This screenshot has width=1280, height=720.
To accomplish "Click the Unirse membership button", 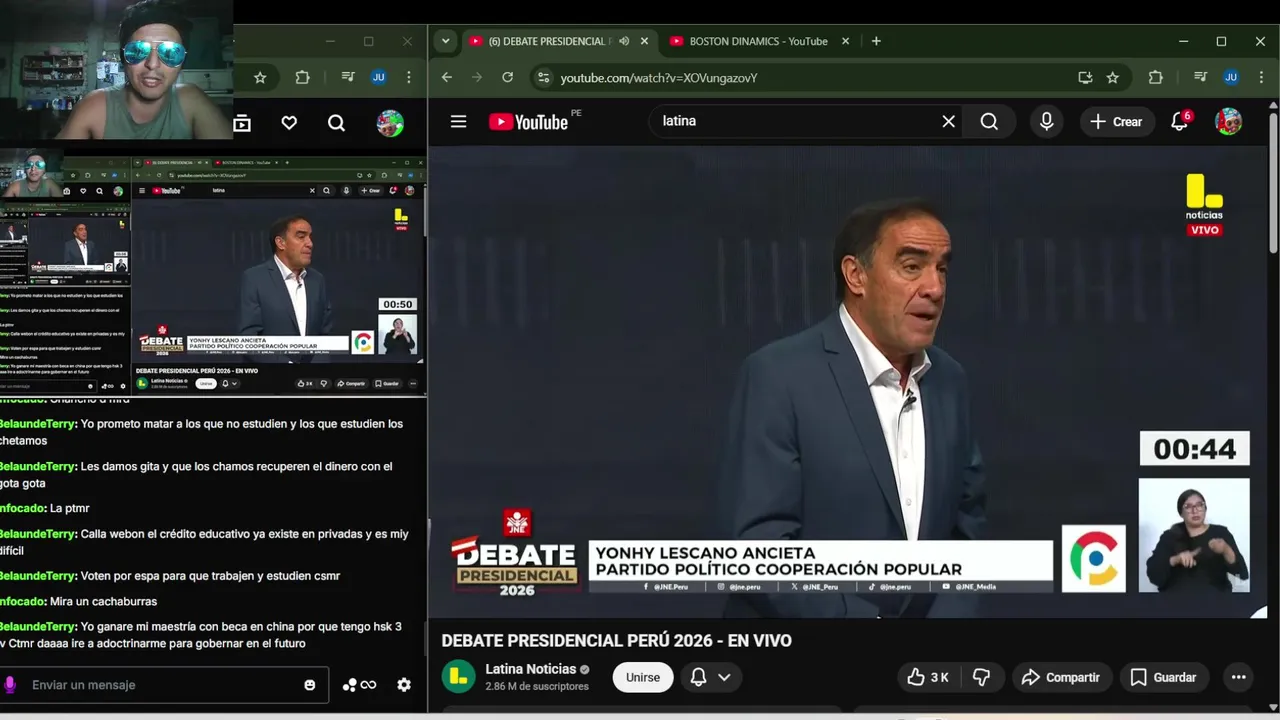I will point(643,677).
